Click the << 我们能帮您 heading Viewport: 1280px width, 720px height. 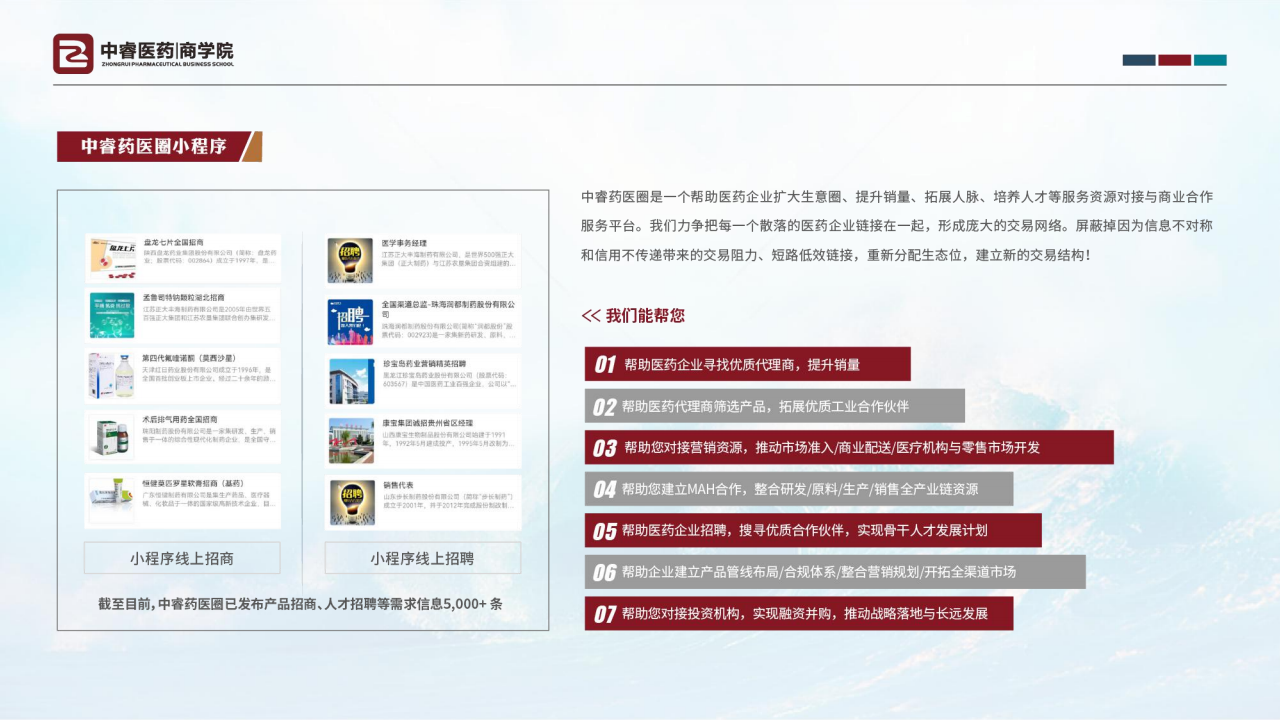coord(633,315)
